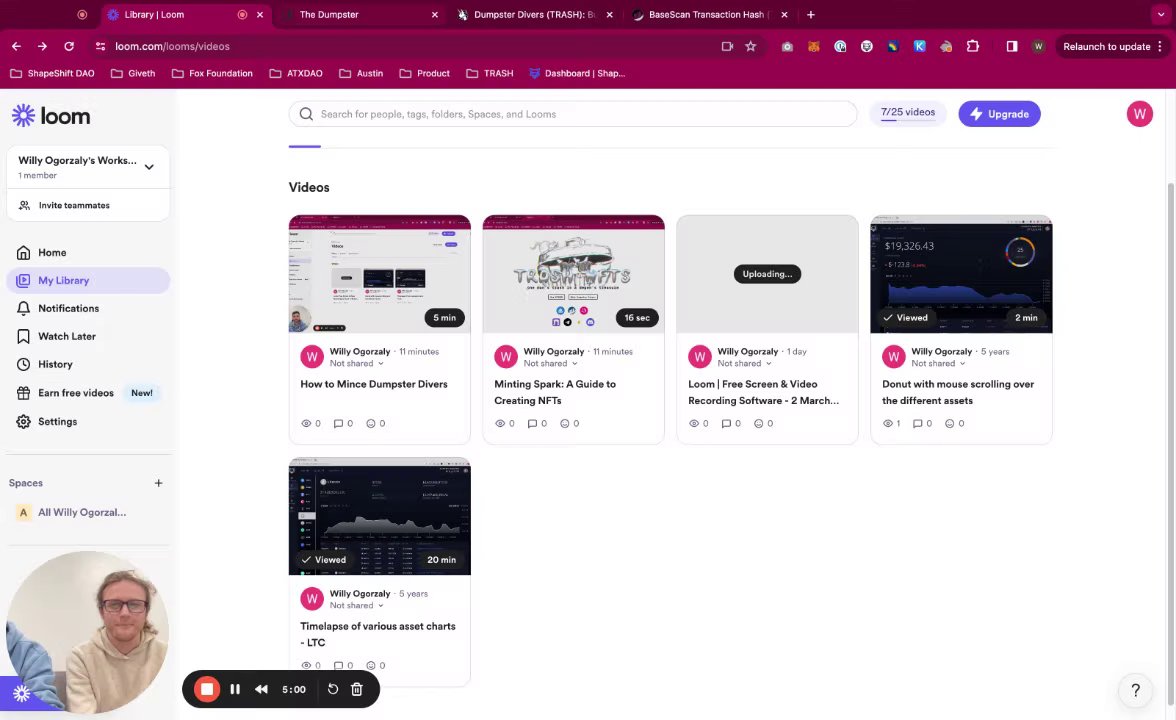Image resolution: width=1176 pixels, height=720 pixels.
Task: Click Minting Spark: A Guide title
Action: coord(555,392)
